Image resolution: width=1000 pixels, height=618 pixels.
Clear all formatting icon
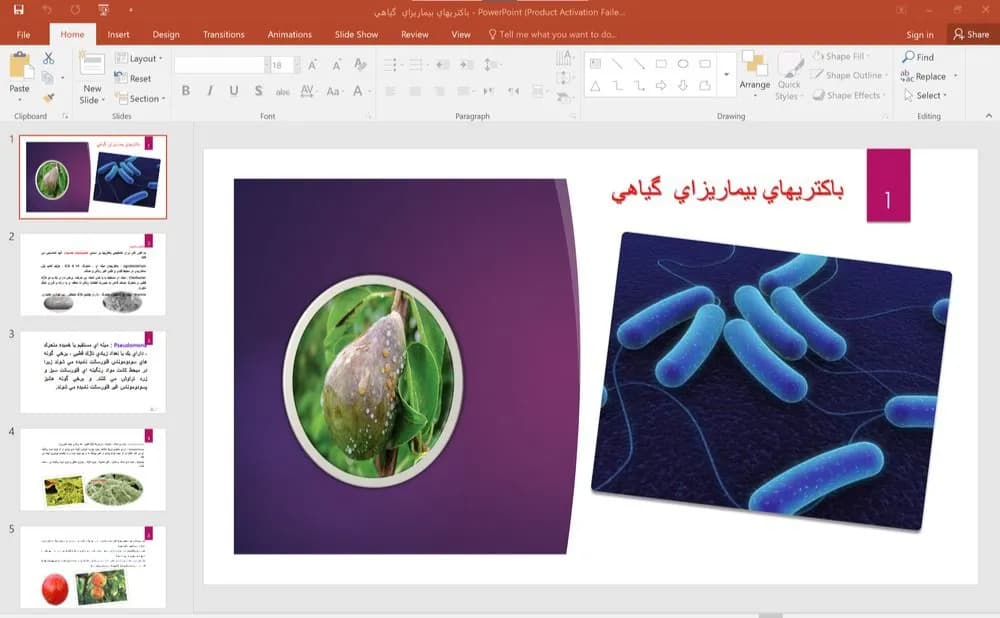pos(360,64)
